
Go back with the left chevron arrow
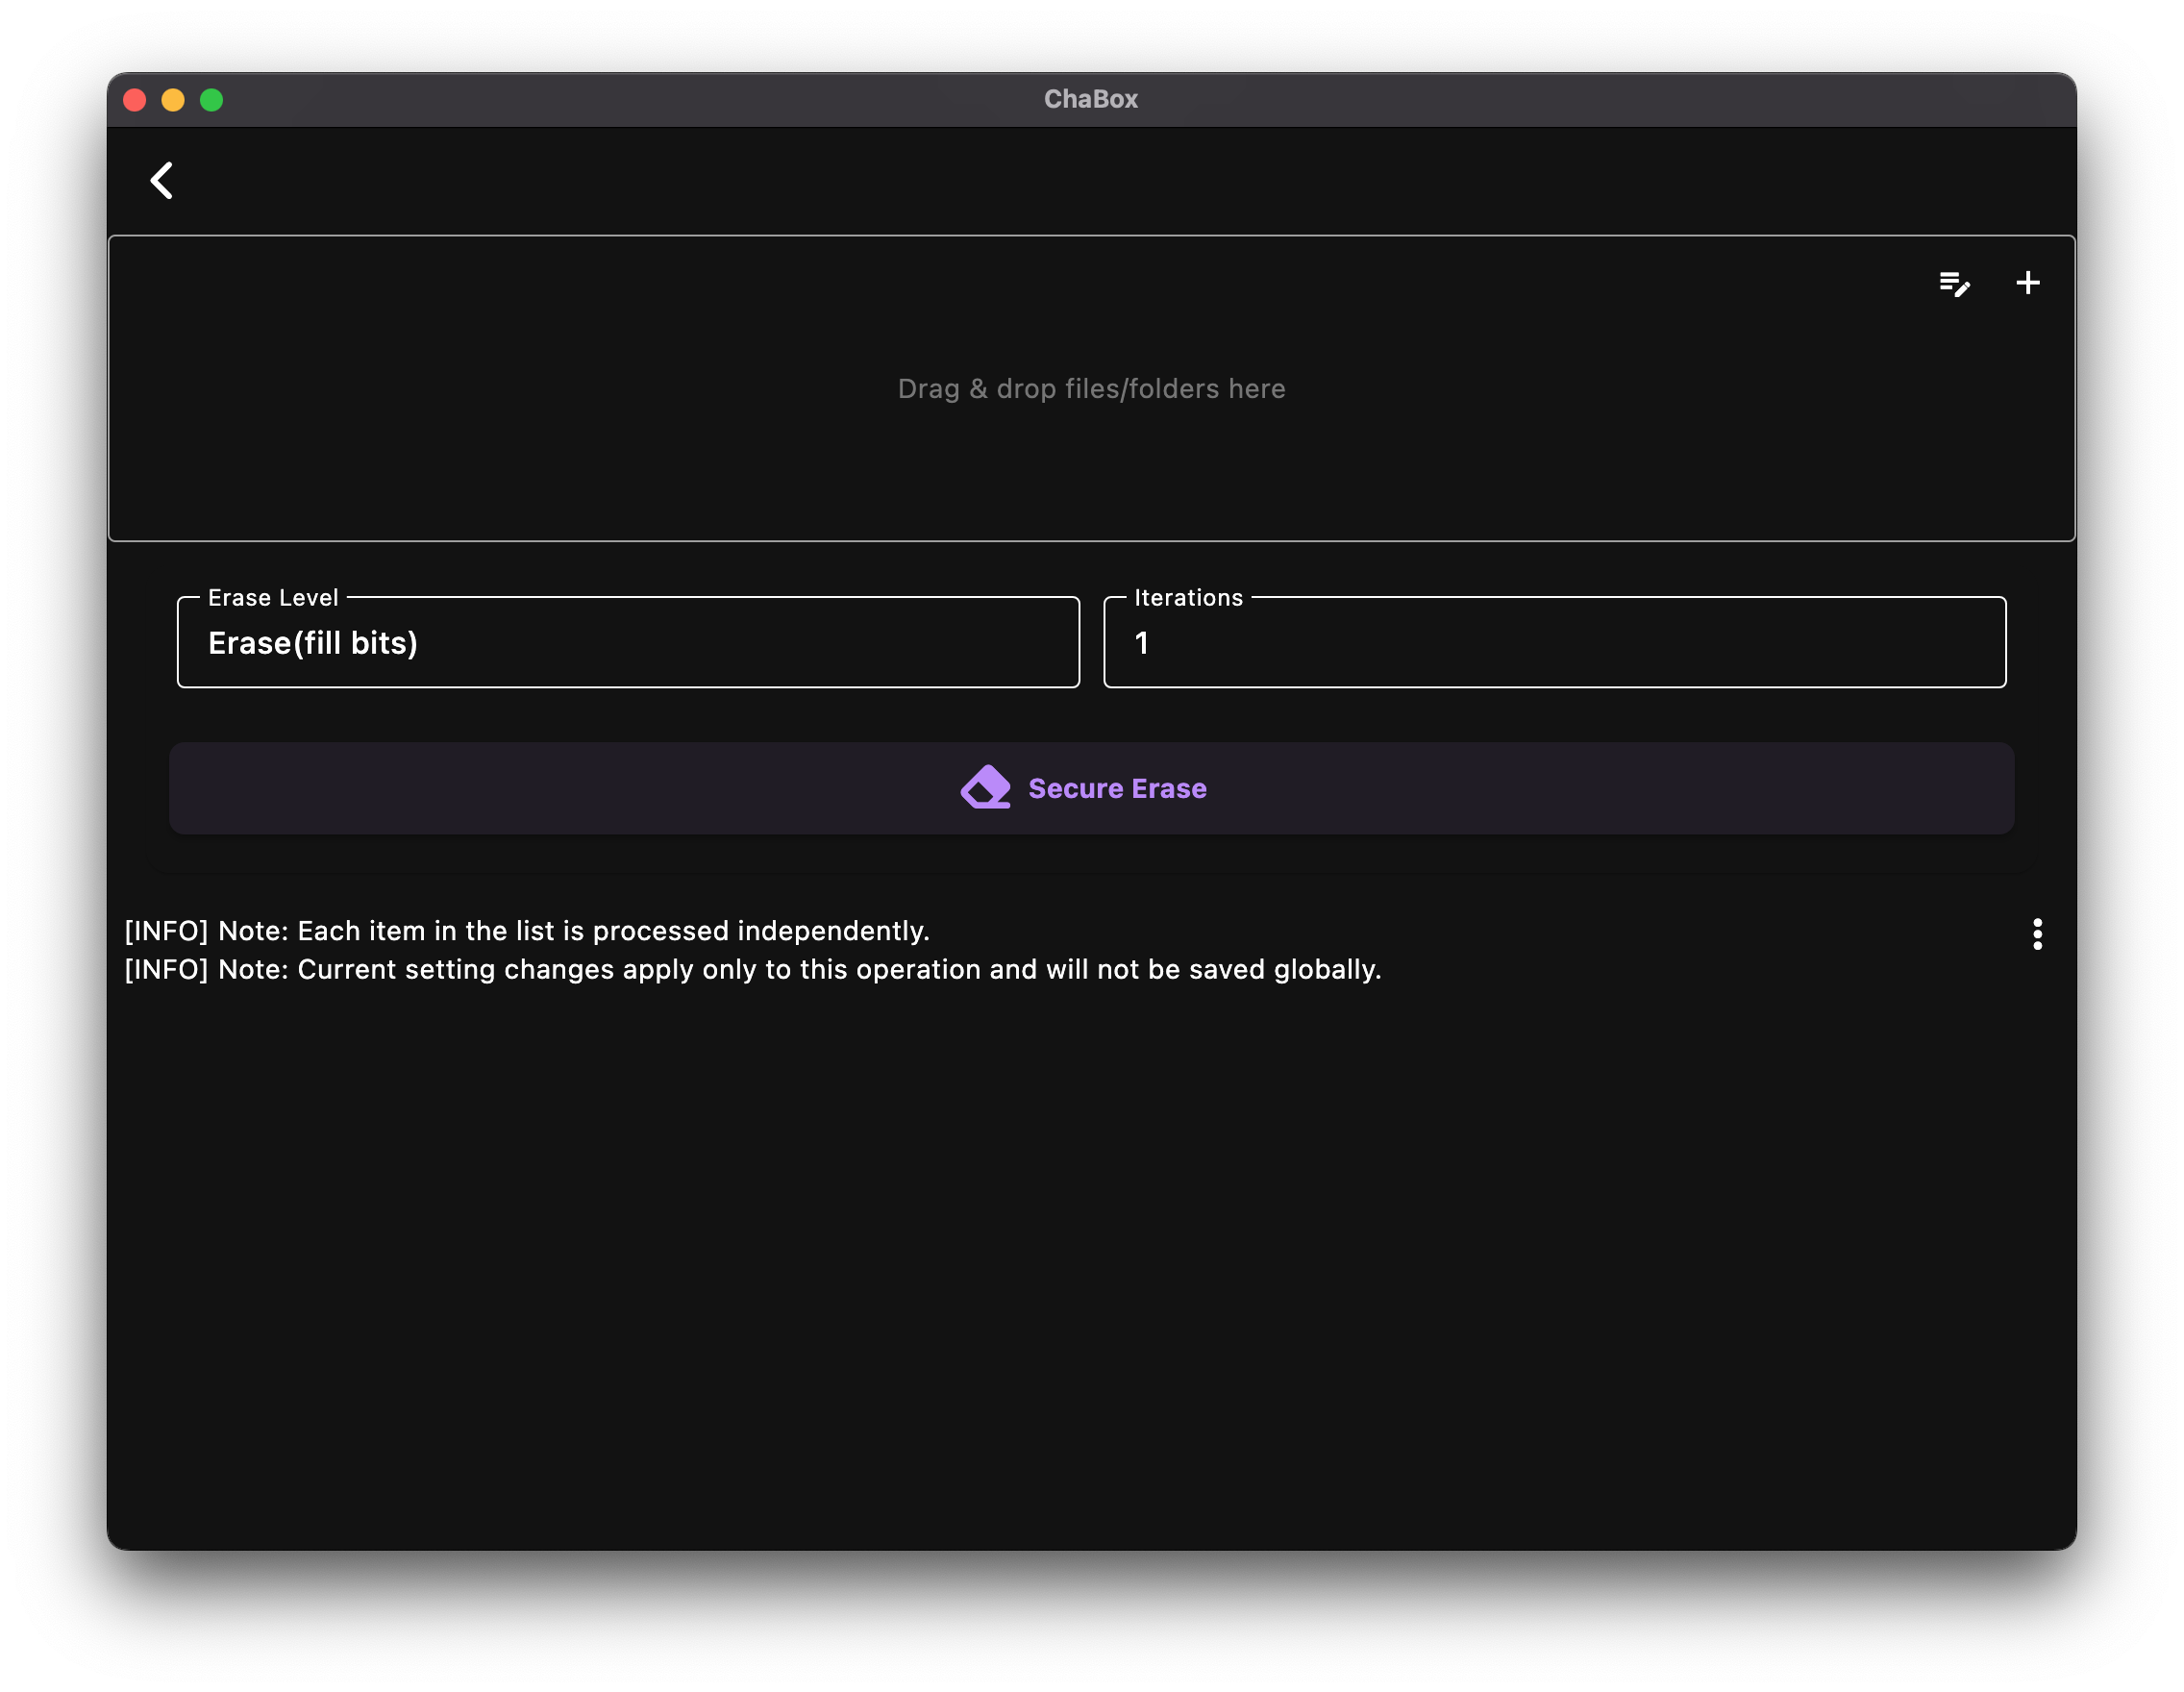click(162, 181)
